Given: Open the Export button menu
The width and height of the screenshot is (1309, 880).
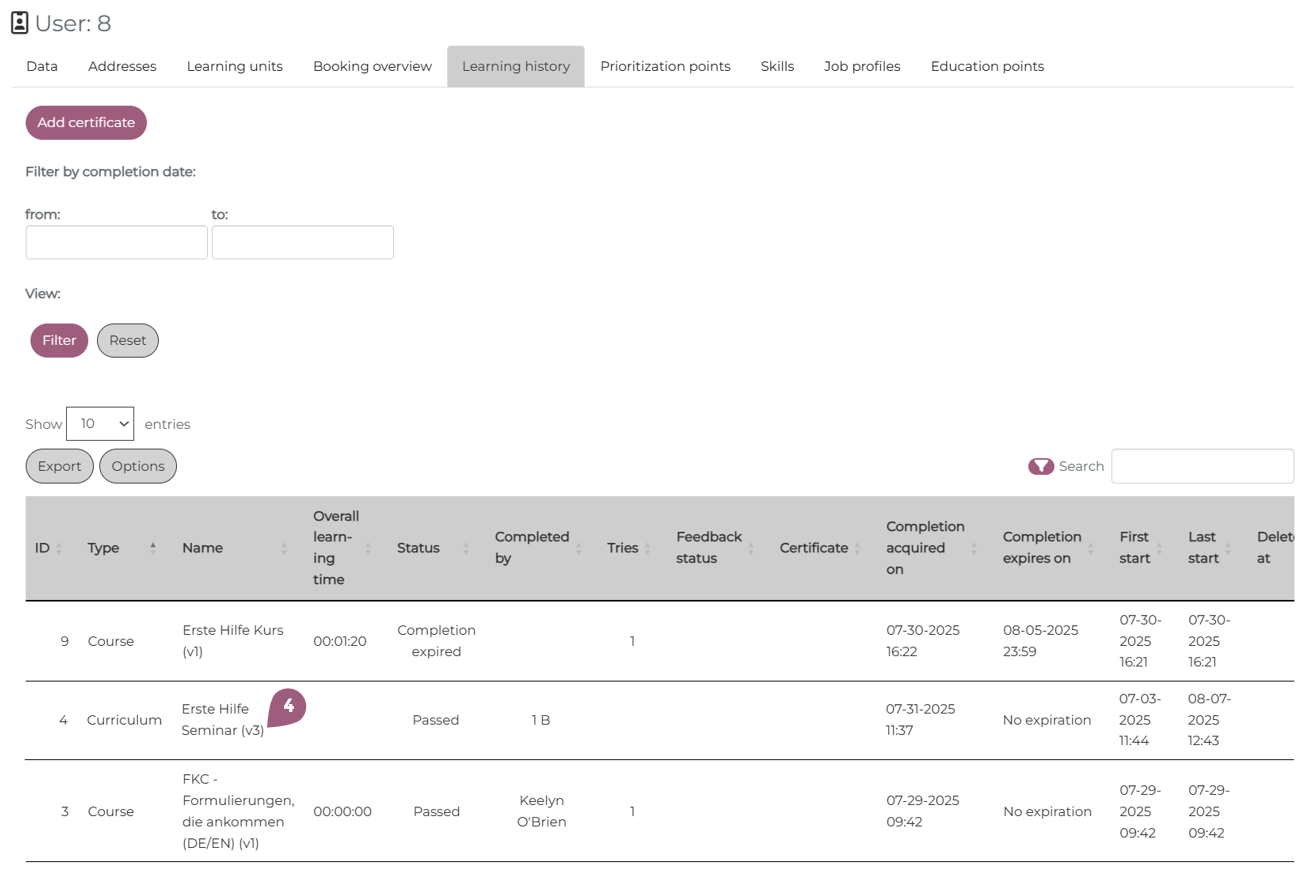Looking at the screenshot, I should point(60,466).
